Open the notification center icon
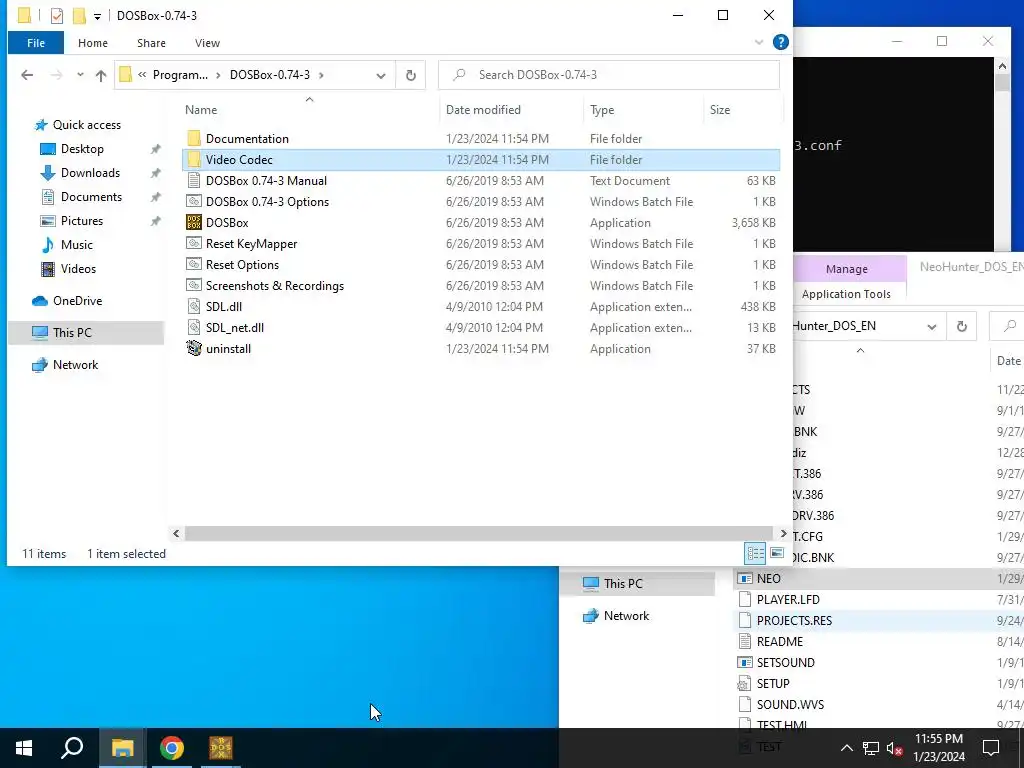Screen dimensions: 1024x768 click(x=991, y=748)
